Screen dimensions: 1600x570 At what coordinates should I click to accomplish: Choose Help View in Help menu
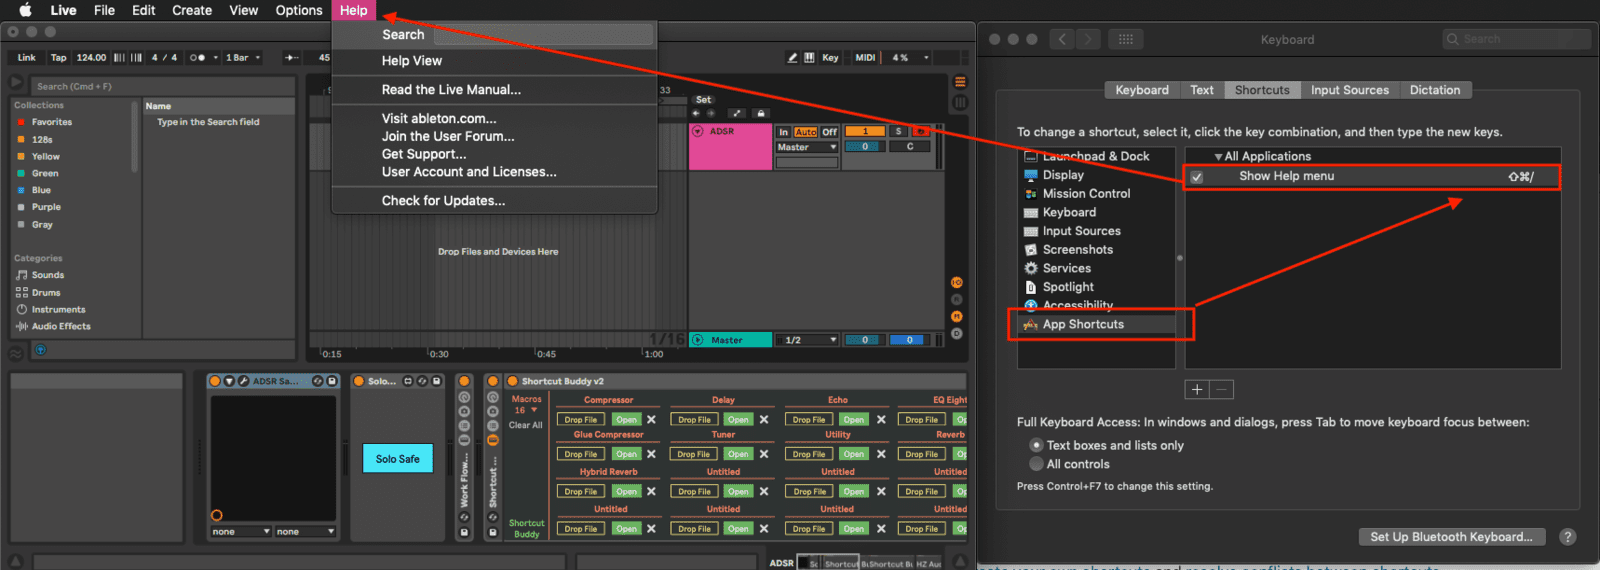click(411, 61)
